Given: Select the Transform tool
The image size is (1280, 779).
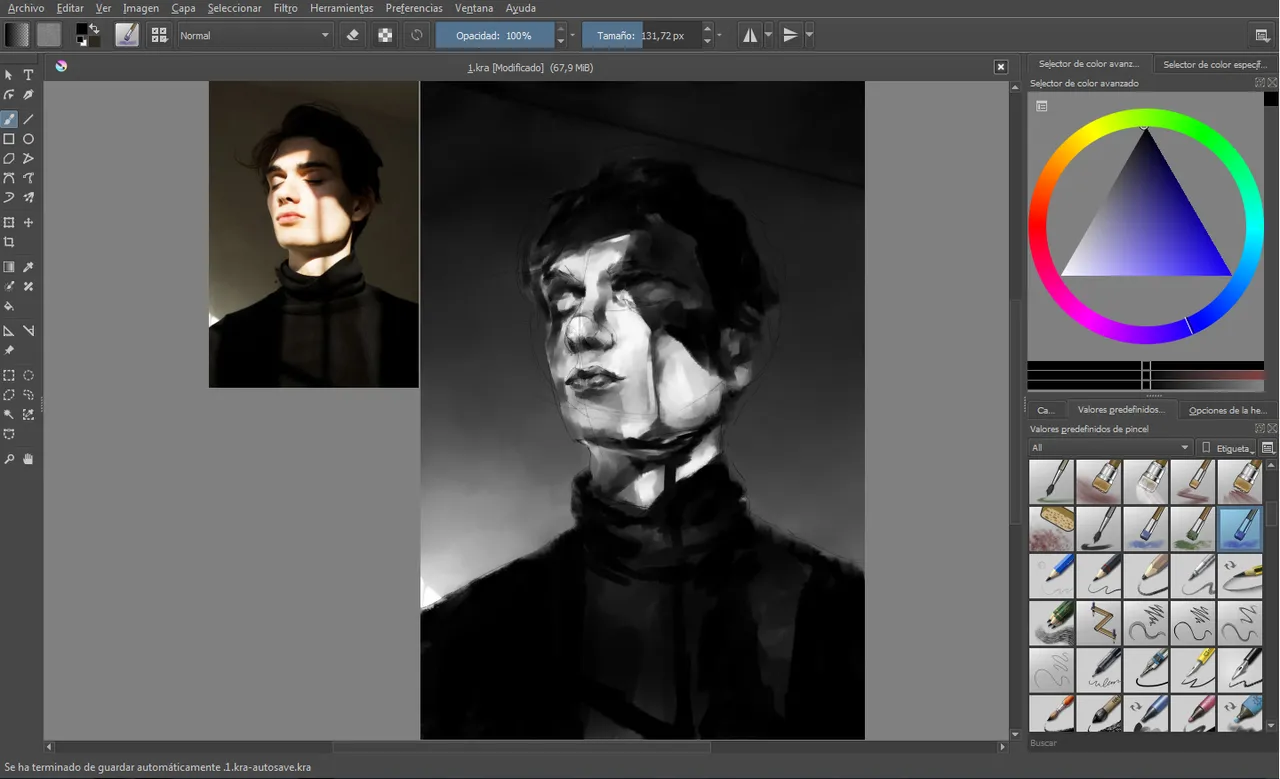Looking at the screenshot, I should point(9,222).
